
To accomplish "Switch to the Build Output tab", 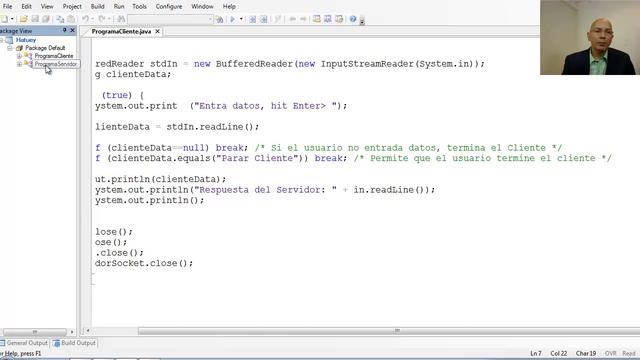I will 74,343.
